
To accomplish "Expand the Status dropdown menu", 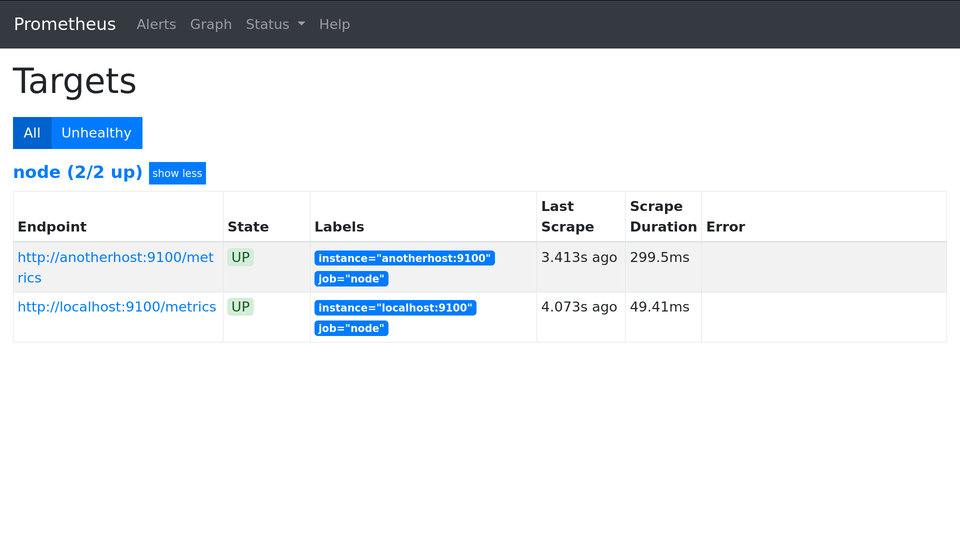I will point(275,24).
